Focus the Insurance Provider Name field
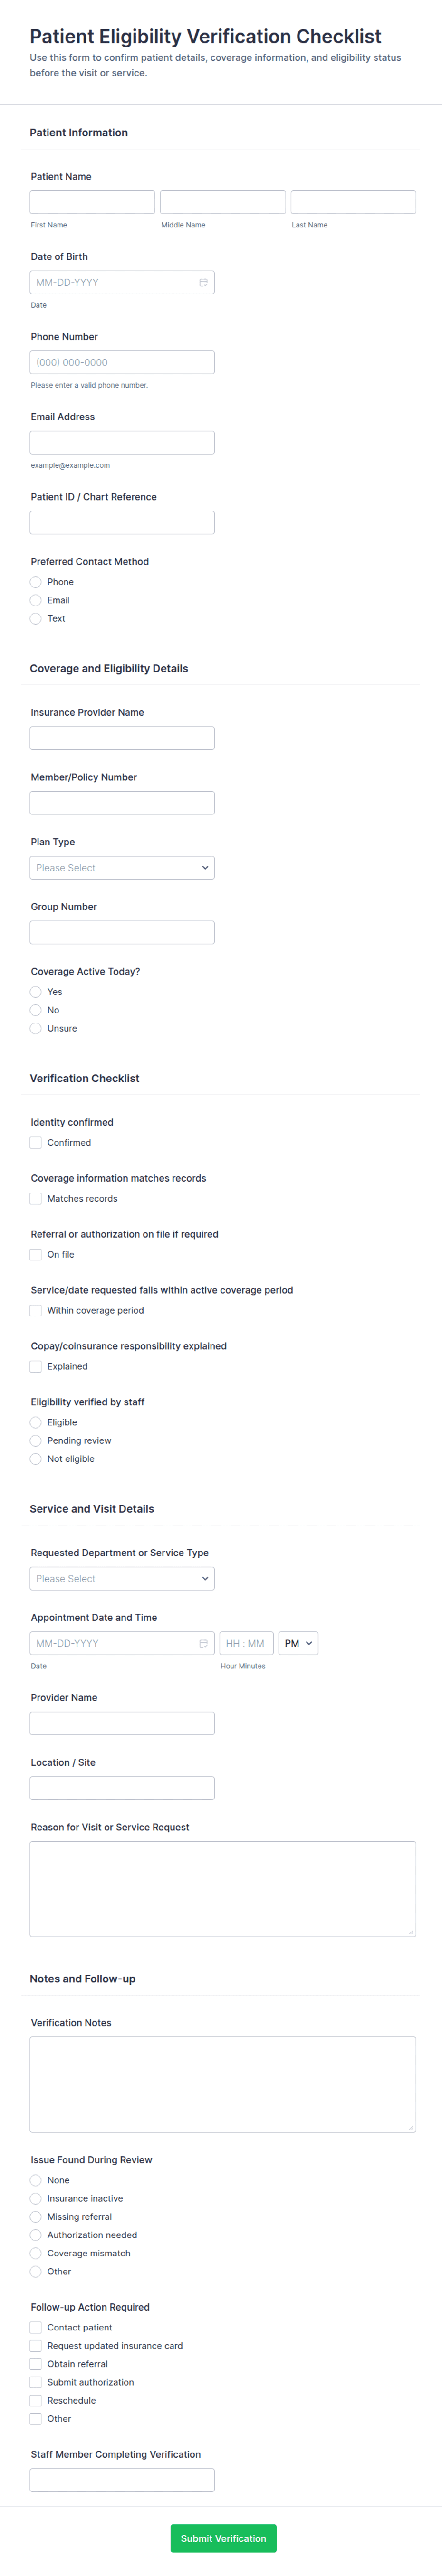 (122, 738)
